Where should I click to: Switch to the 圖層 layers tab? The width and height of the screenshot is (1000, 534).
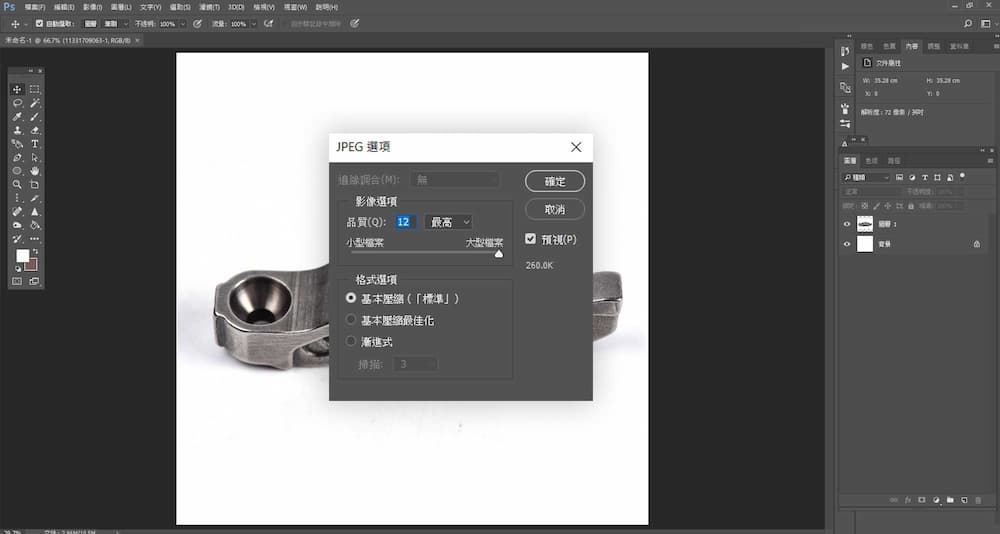(850, 161)
